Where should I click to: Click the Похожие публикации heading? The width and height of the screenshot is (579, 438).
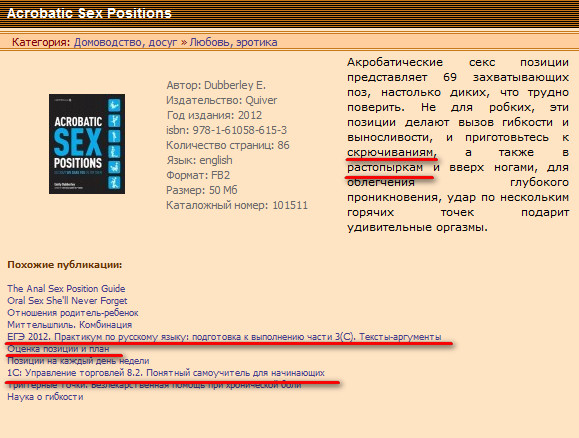click(x=65, y=265)
